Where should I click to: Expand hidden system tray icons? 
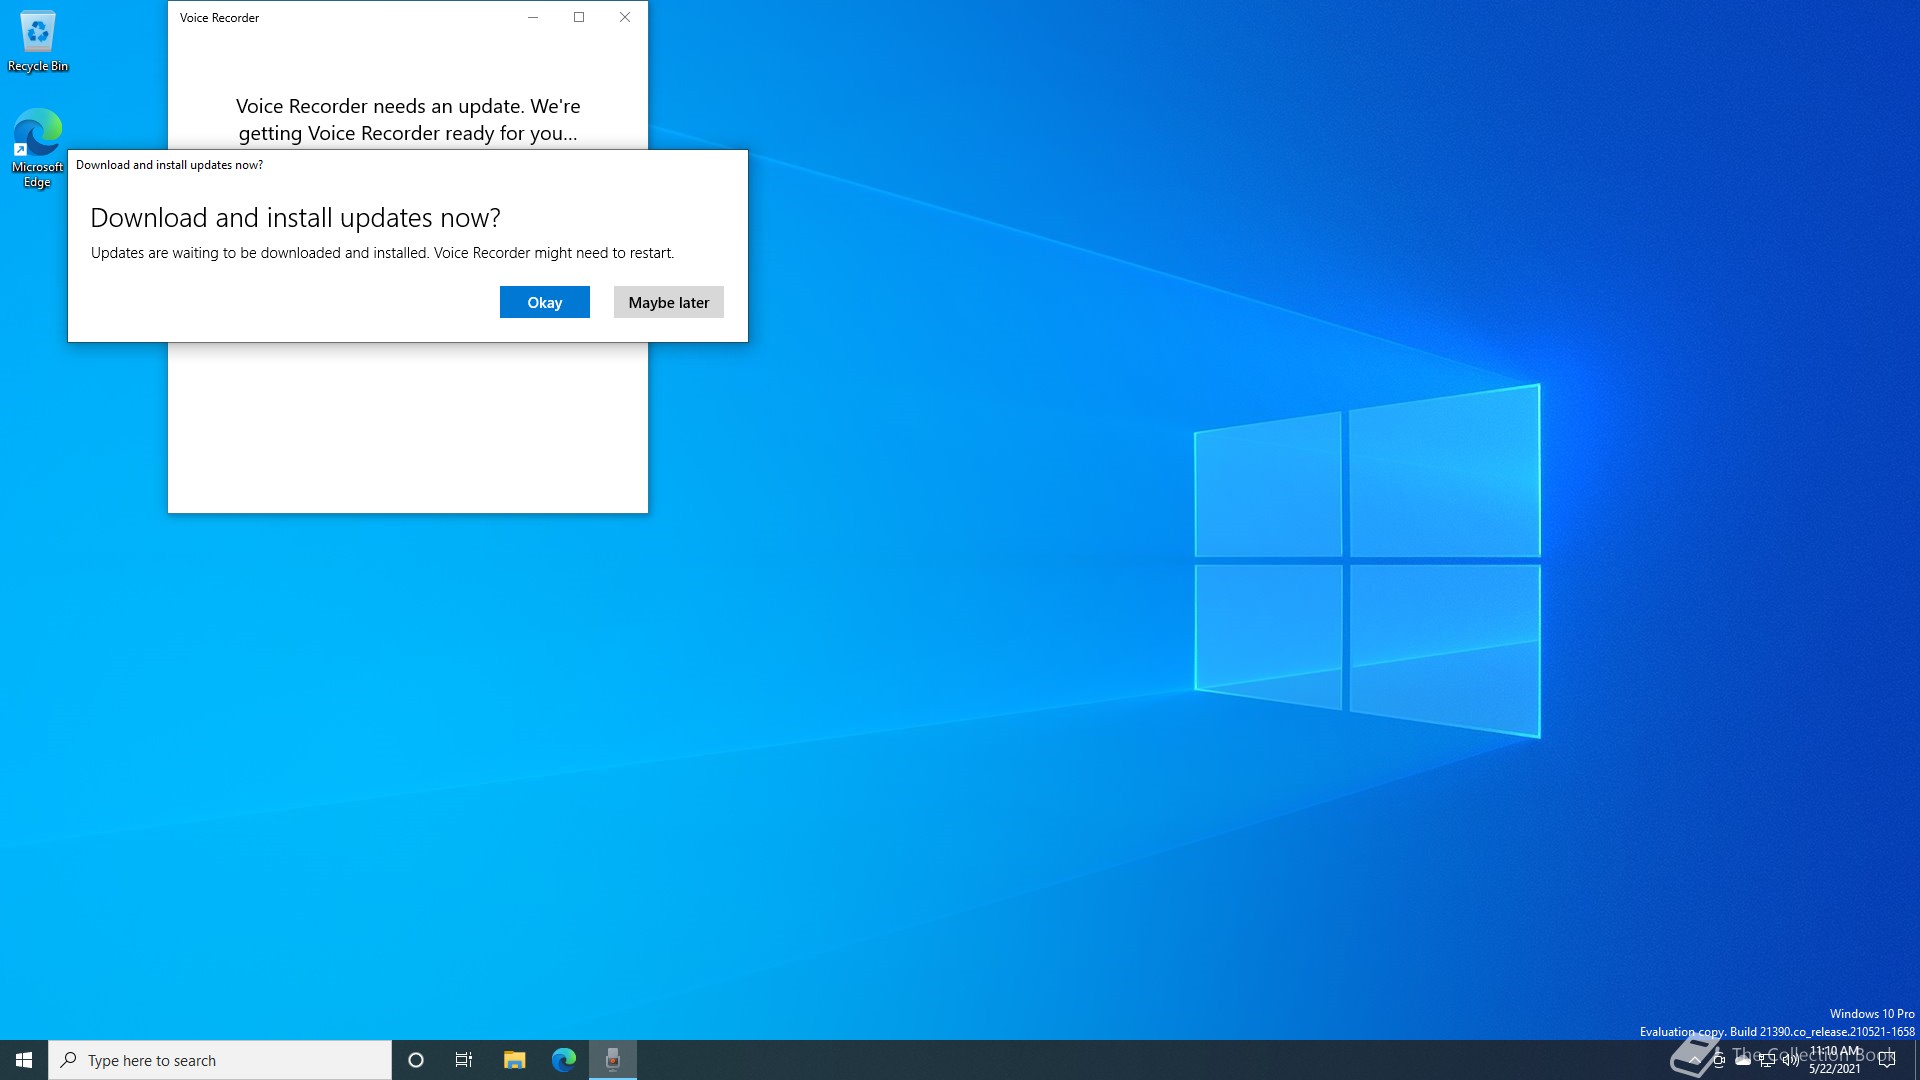coord(1694,1060)
